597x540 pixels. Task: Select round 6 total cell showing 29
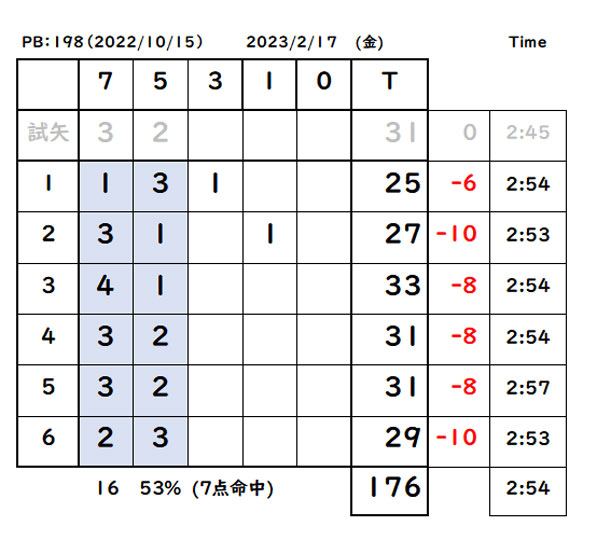[389, 441]
